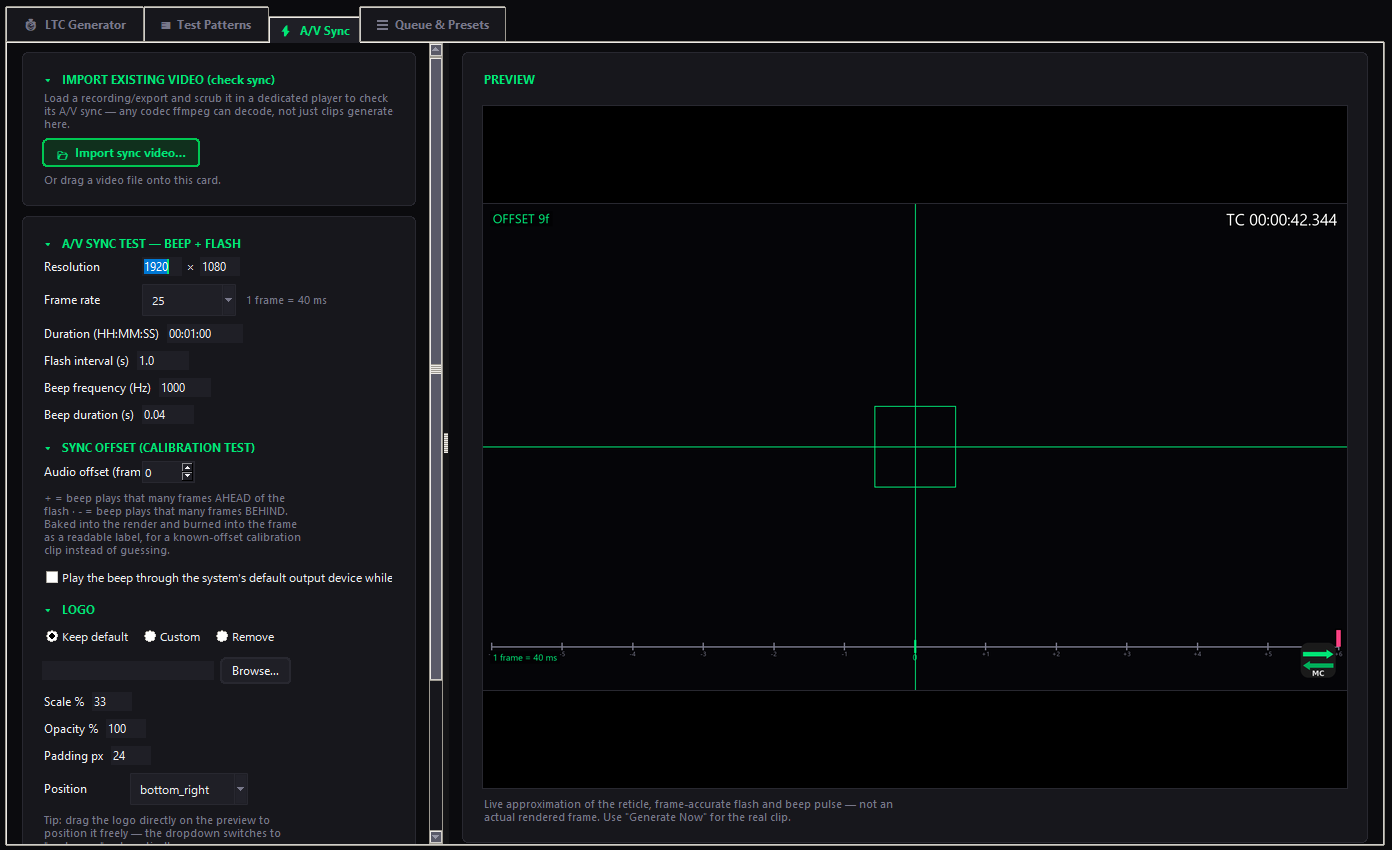This screenshot has height=850, width=1392.
Task: Collapse the Sync Offset calibration section
Action: point(48,448)
